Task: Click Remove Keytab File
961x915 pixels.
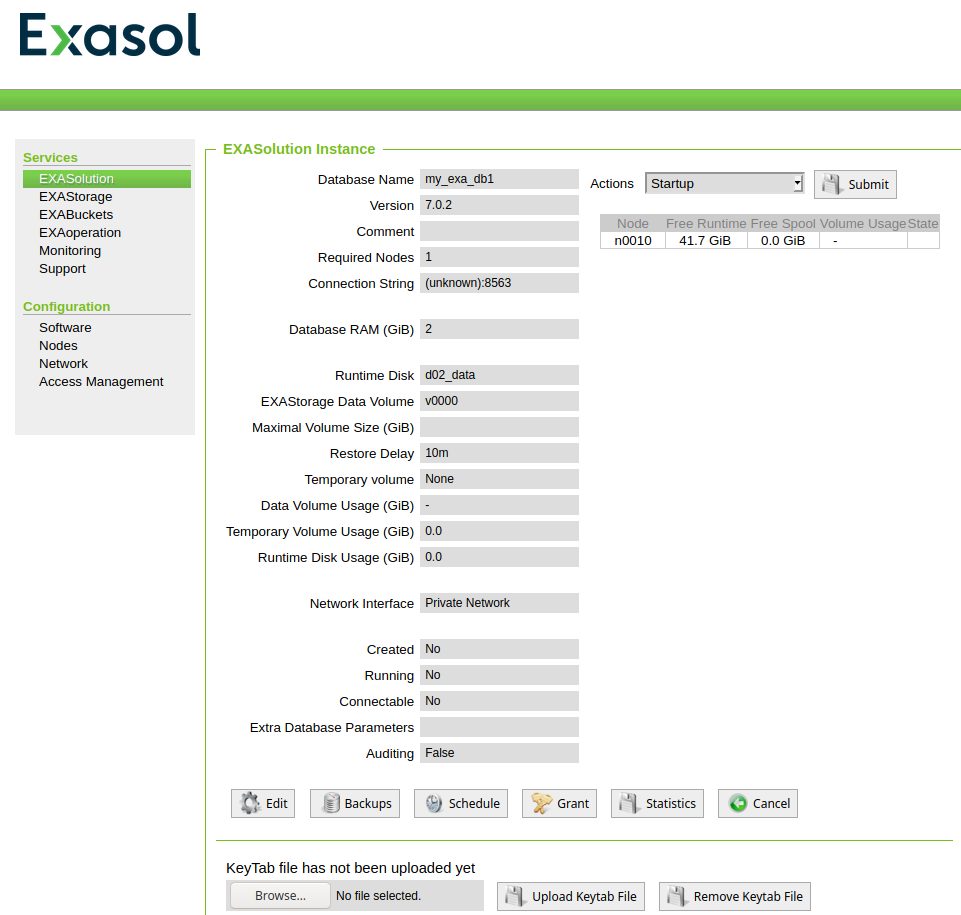Action: point(734,896)
